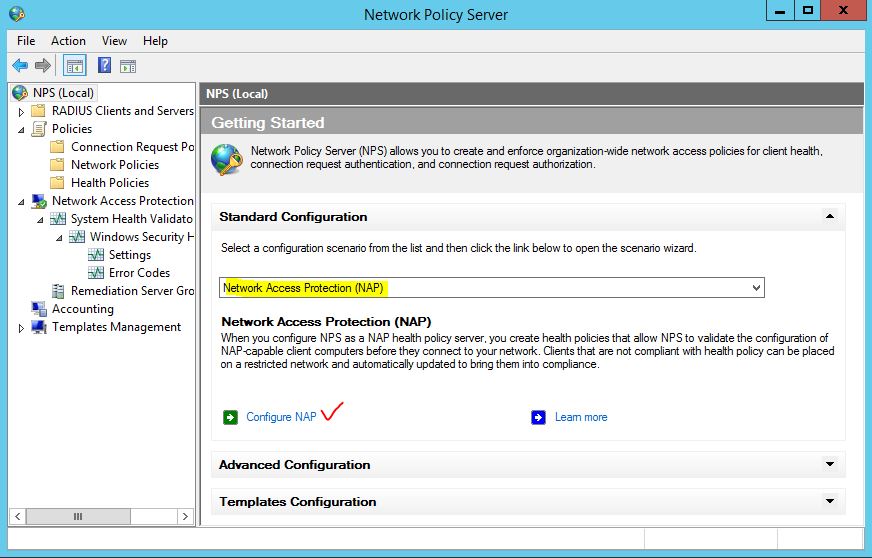Minimize the Network Policy Server window
Image resolution: width=872 pixels, height=558 pixels.
click(x=780, y=11)
